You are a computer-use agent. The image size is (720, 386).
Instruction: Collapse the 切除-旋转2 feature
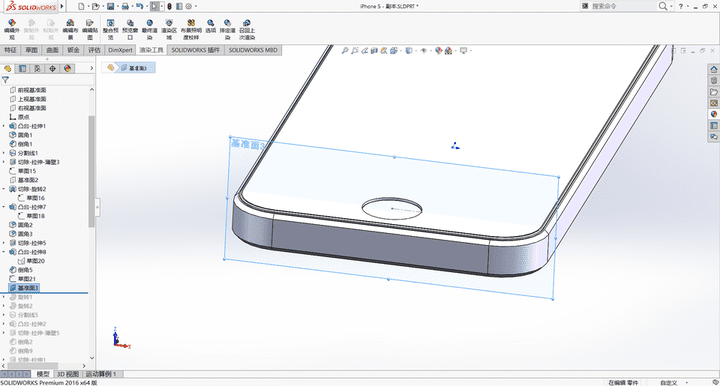click(4, 189)
